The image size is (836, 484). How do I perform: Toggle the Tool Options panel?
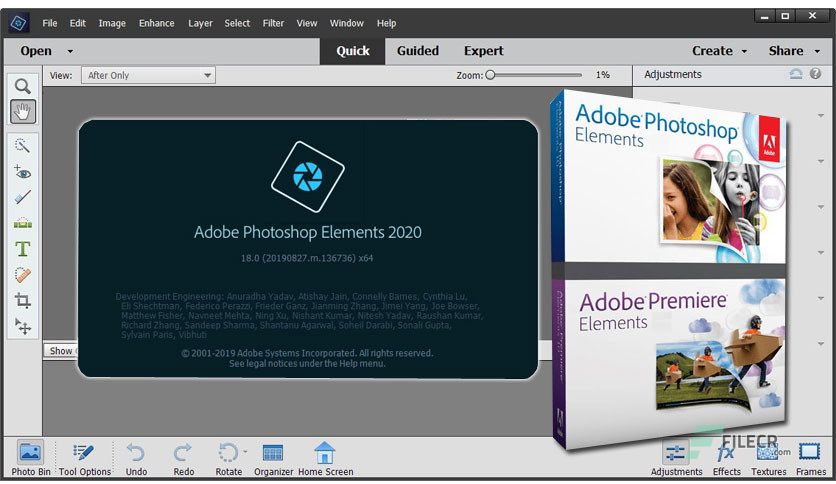point(85,458)
